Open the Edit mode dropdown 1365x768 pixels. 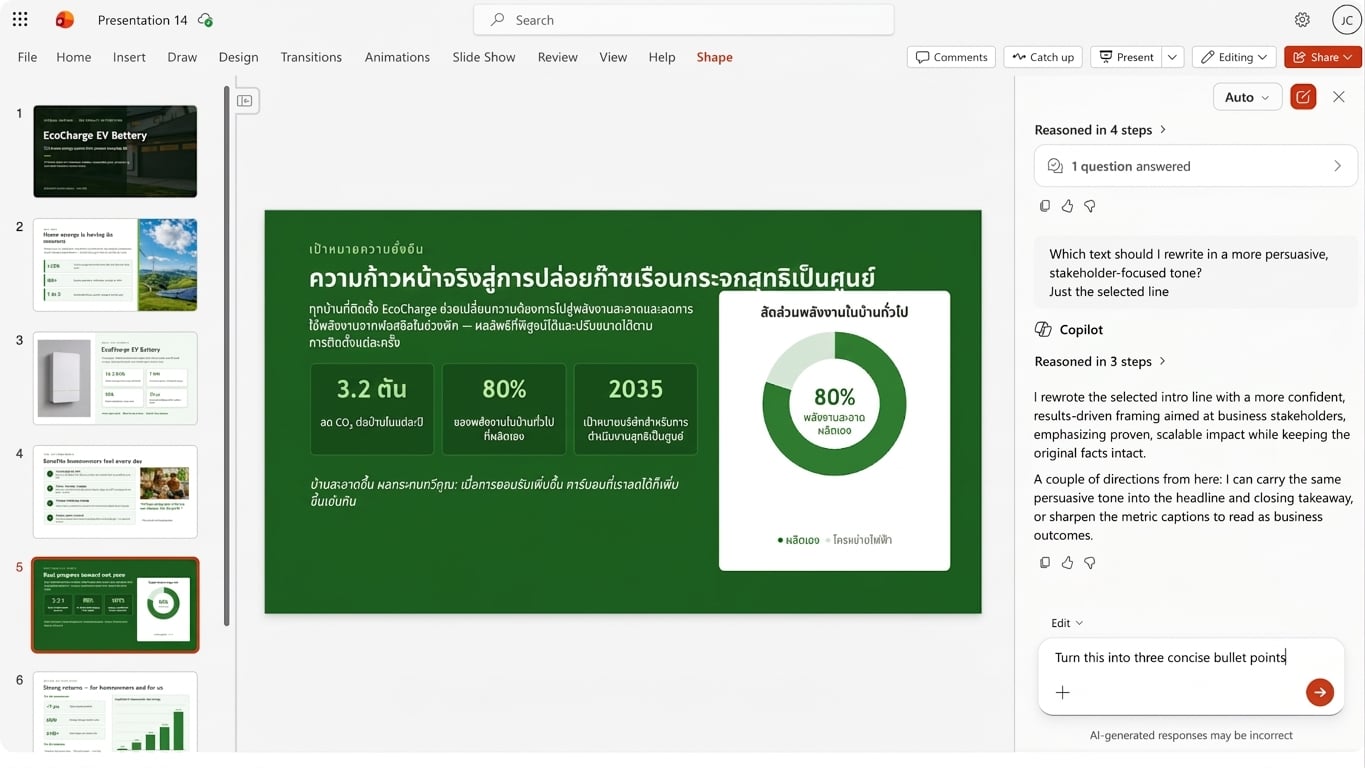pyautogui.click(x=1067, y=623)
